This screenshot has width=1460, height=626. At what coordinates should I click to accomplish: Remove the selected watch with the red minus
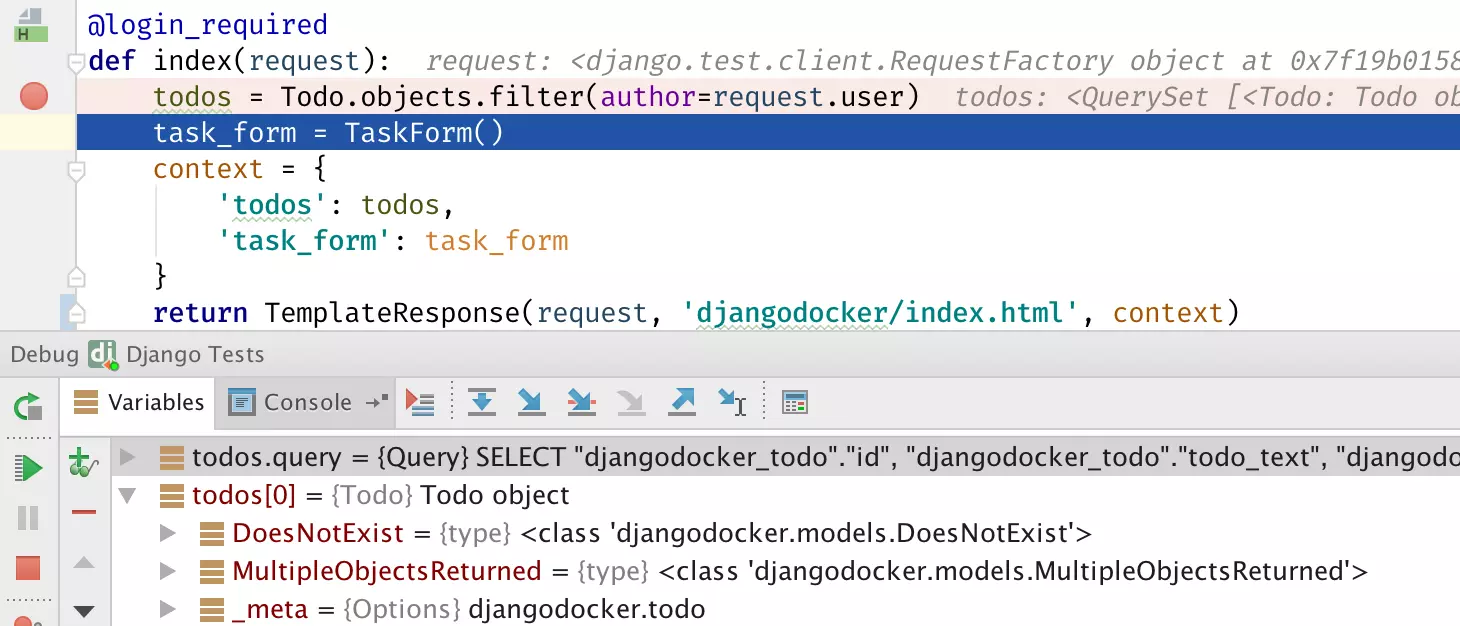84,512
